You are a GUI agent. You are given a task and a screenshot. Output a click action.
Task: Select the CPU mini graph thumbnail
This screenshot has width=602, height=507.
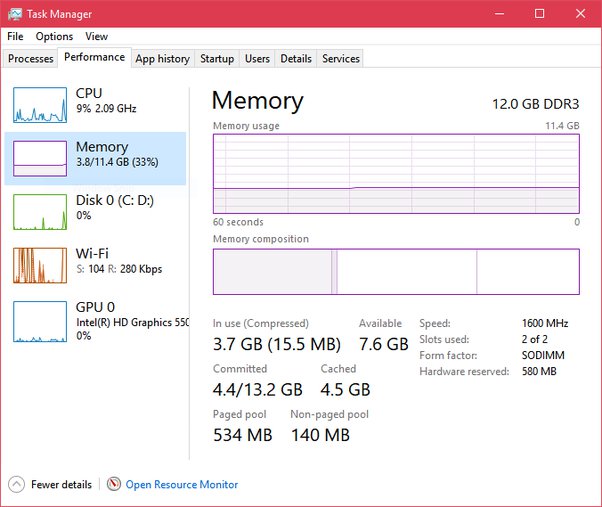(40, 105)
